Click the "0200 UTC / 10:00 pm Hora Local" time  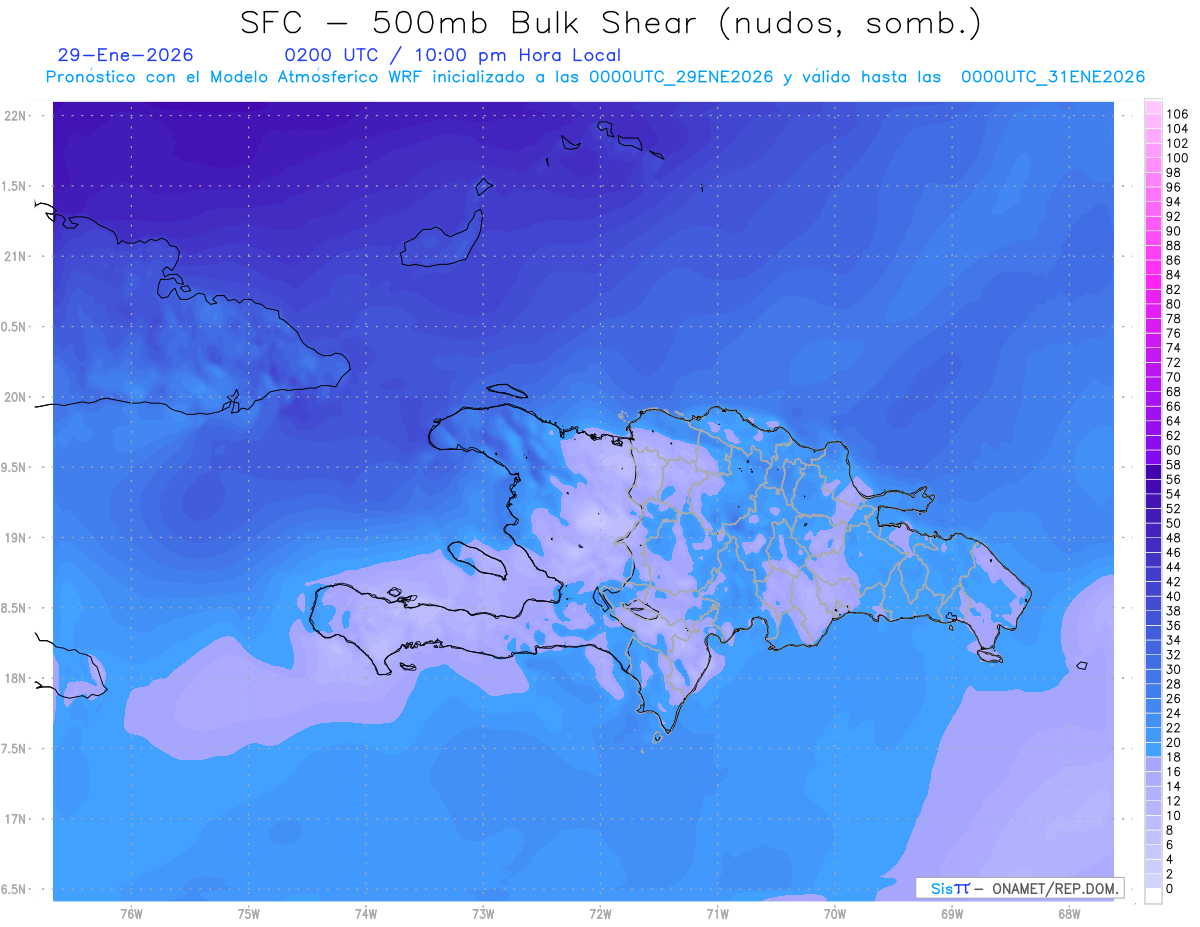point(453,55)
